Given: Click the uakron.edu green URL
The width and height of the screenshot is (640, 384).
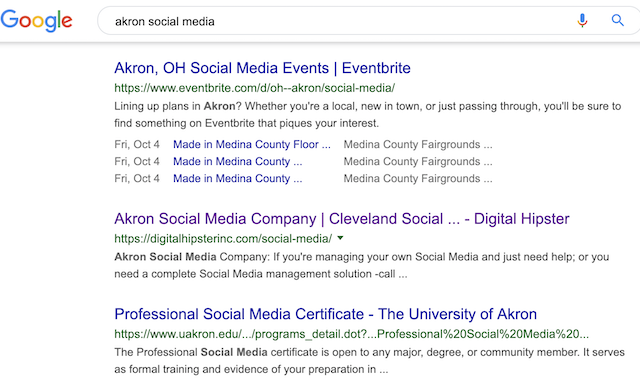Looking at the screenshot, I should tap(351, 334).
